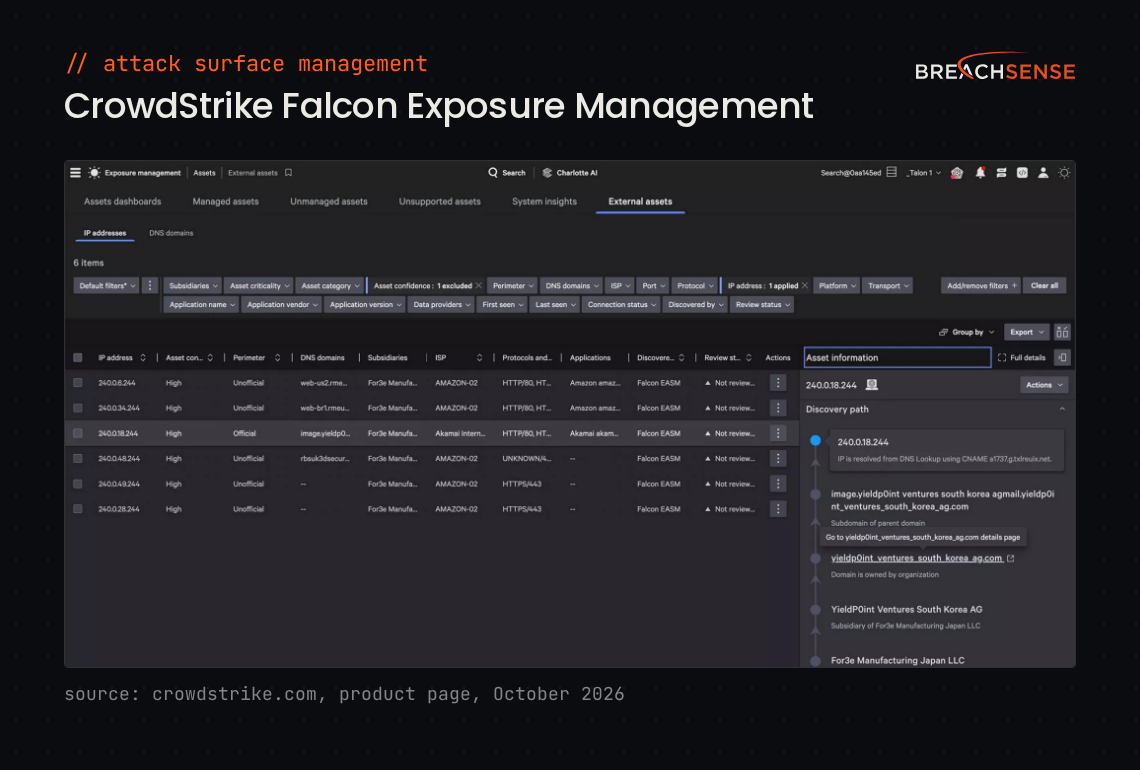Click the Assets breadcrumb
This screenshot has width=1140, height=770.
click(204, 173)
